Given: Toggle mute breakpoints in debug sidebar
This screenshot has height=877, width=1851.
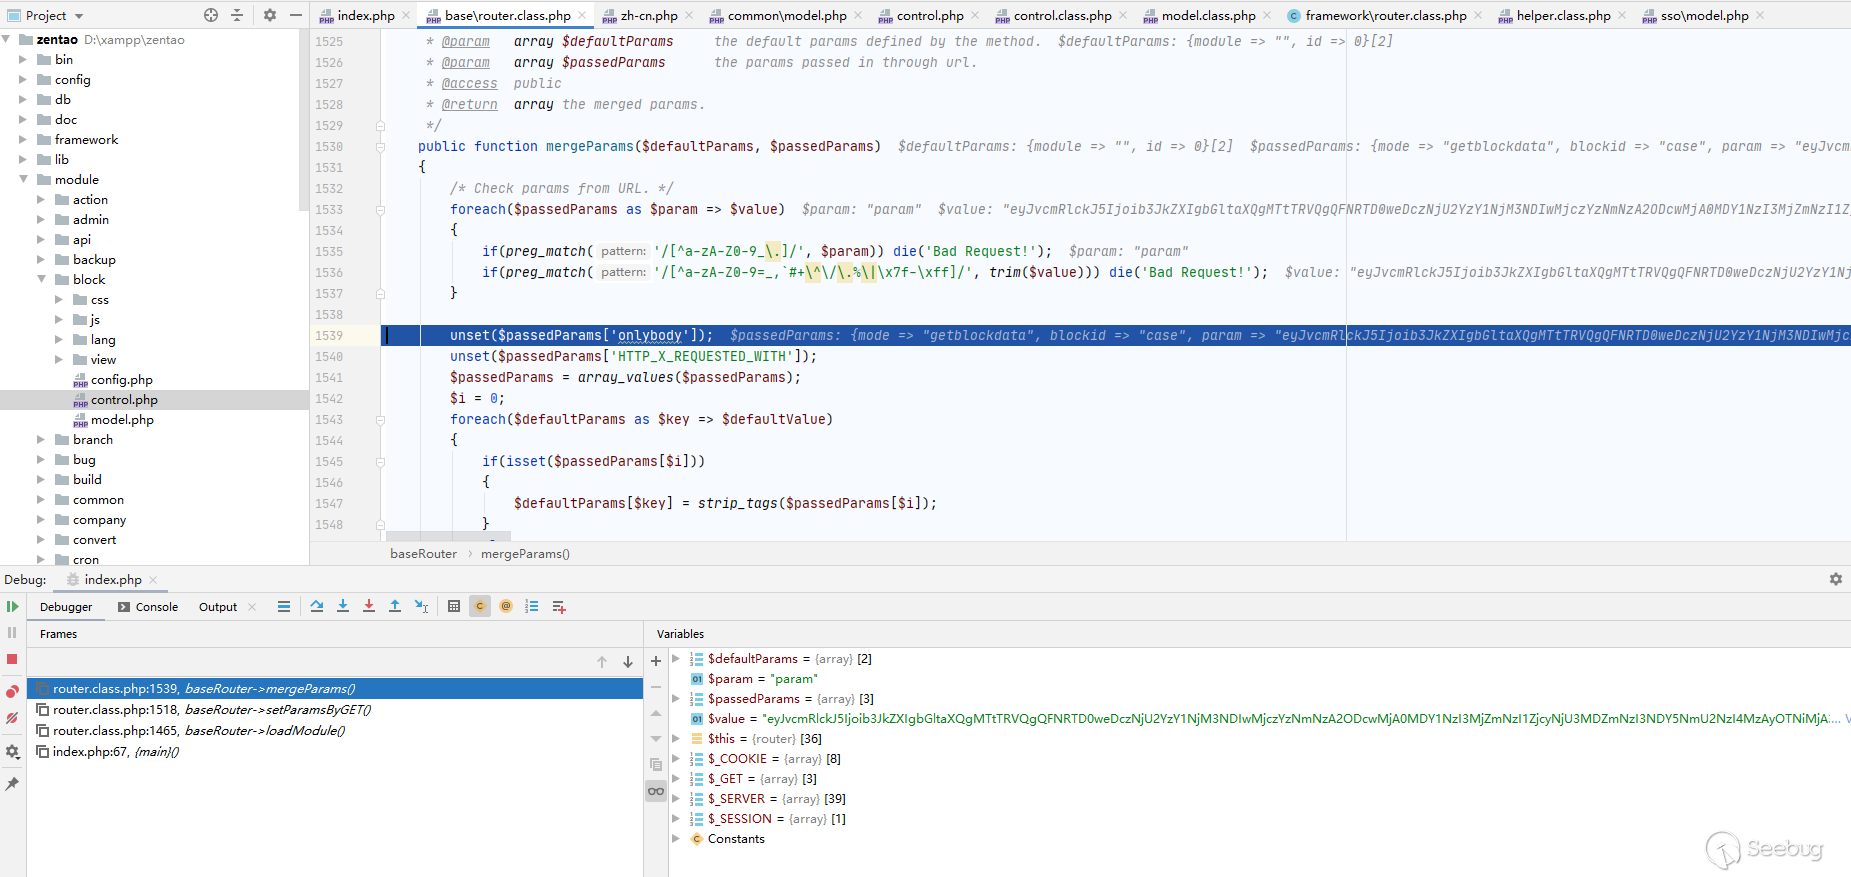Looking at the screenshot, I should coord(12,718).
